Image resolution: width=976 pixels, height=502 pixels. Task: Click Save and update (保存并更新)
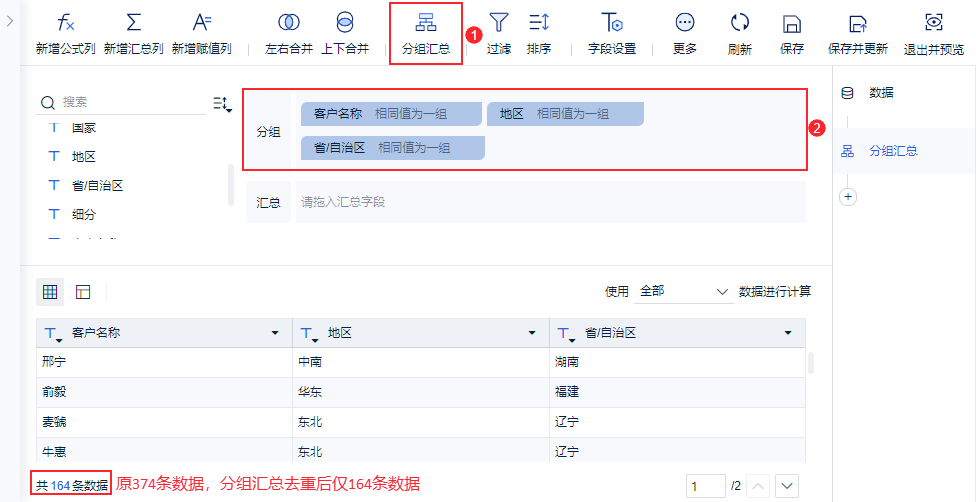point(858,34)
